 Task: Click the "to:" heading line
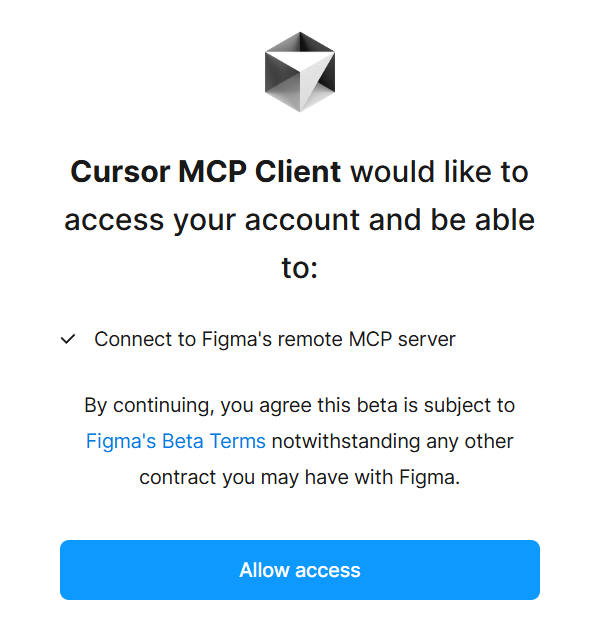(x=300, y=266)
